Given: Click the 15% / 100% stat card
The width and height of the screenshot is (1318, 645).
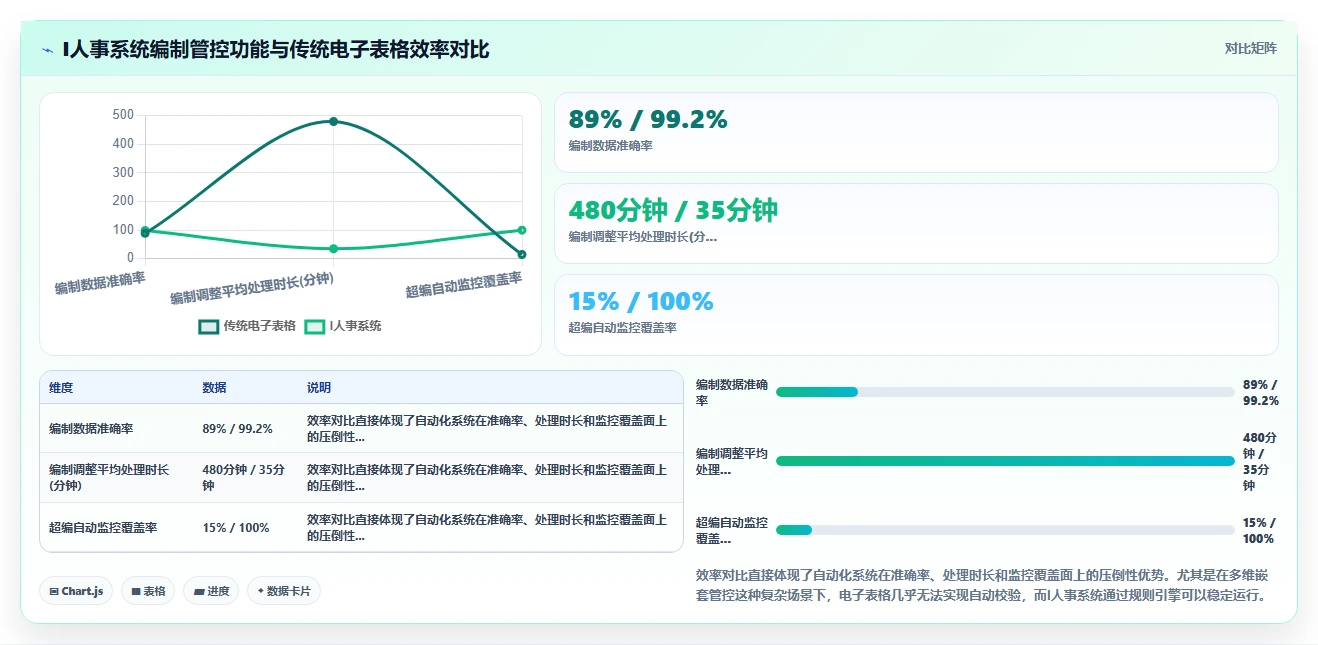Looking at the screenshot, I should tap(916, 314).
